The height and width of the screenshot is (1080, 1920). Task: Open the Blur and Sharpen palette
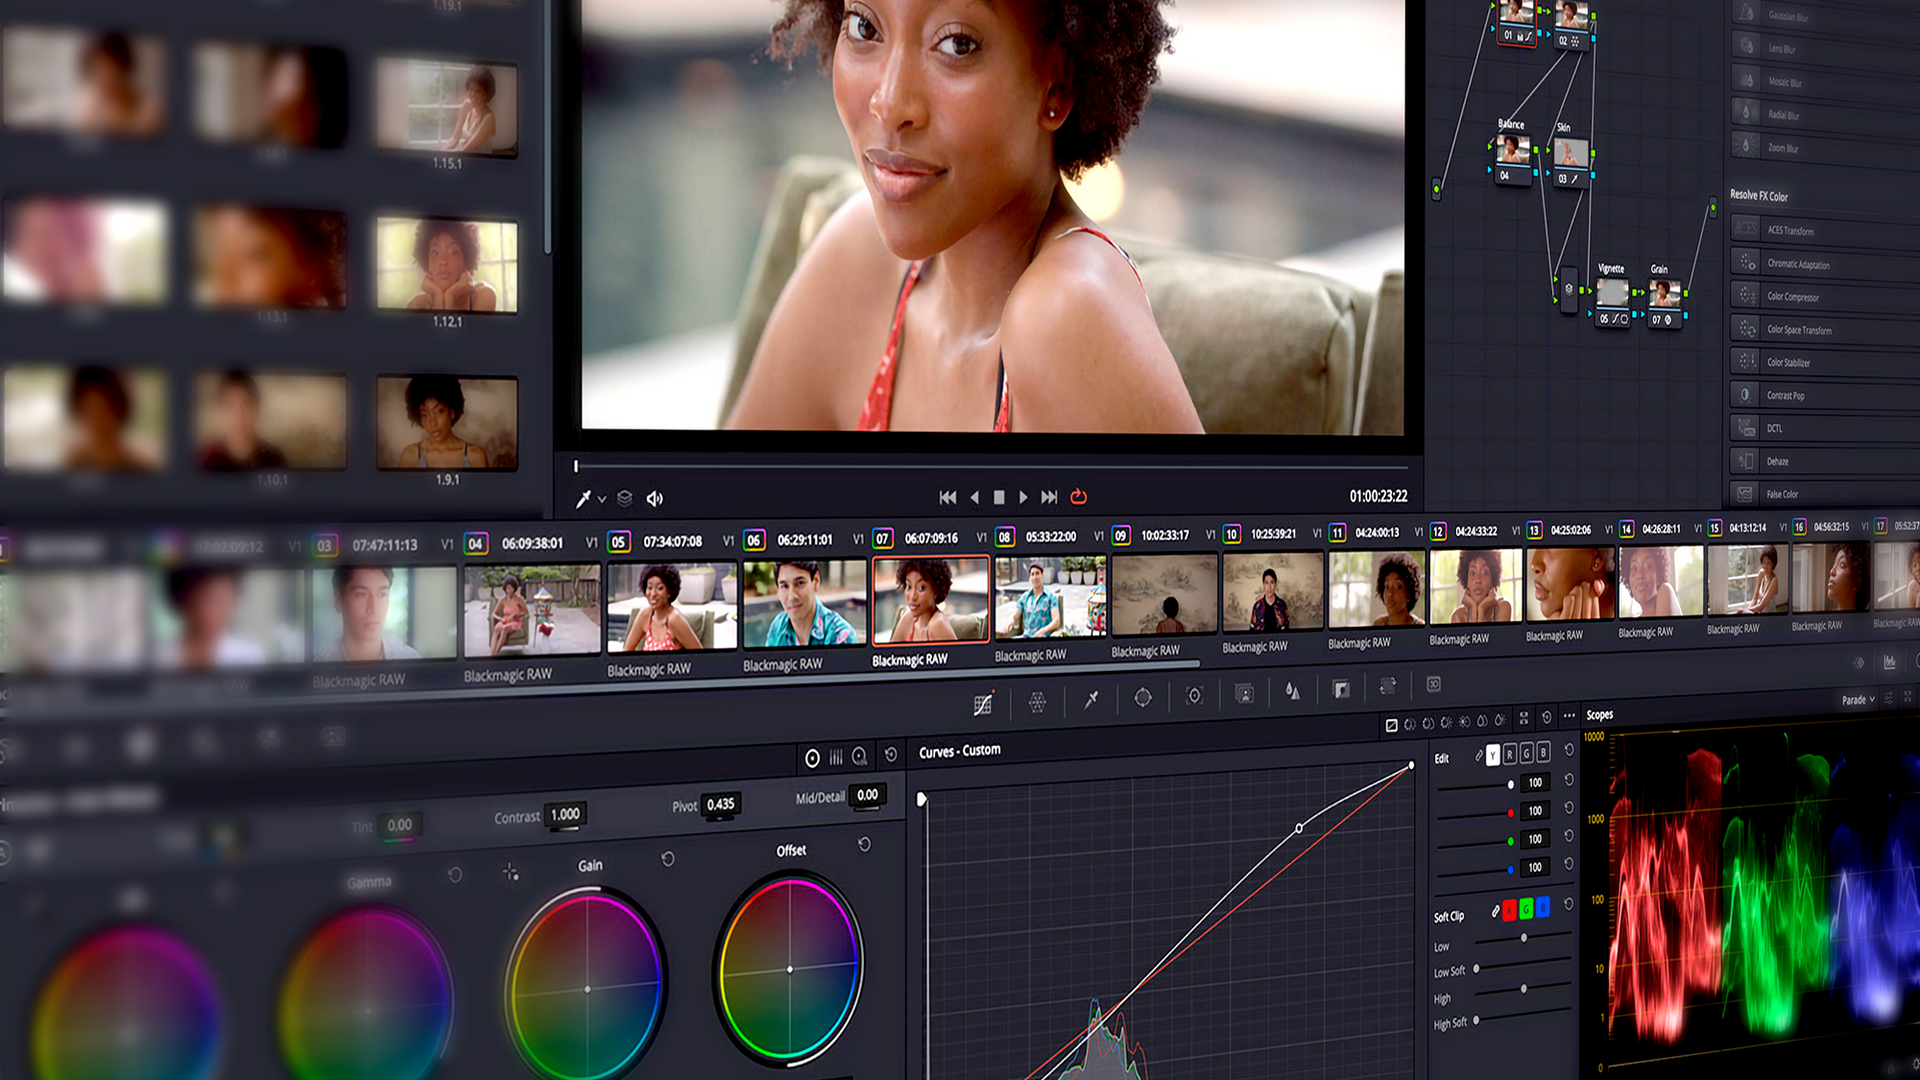click(x=1293, y=691)
